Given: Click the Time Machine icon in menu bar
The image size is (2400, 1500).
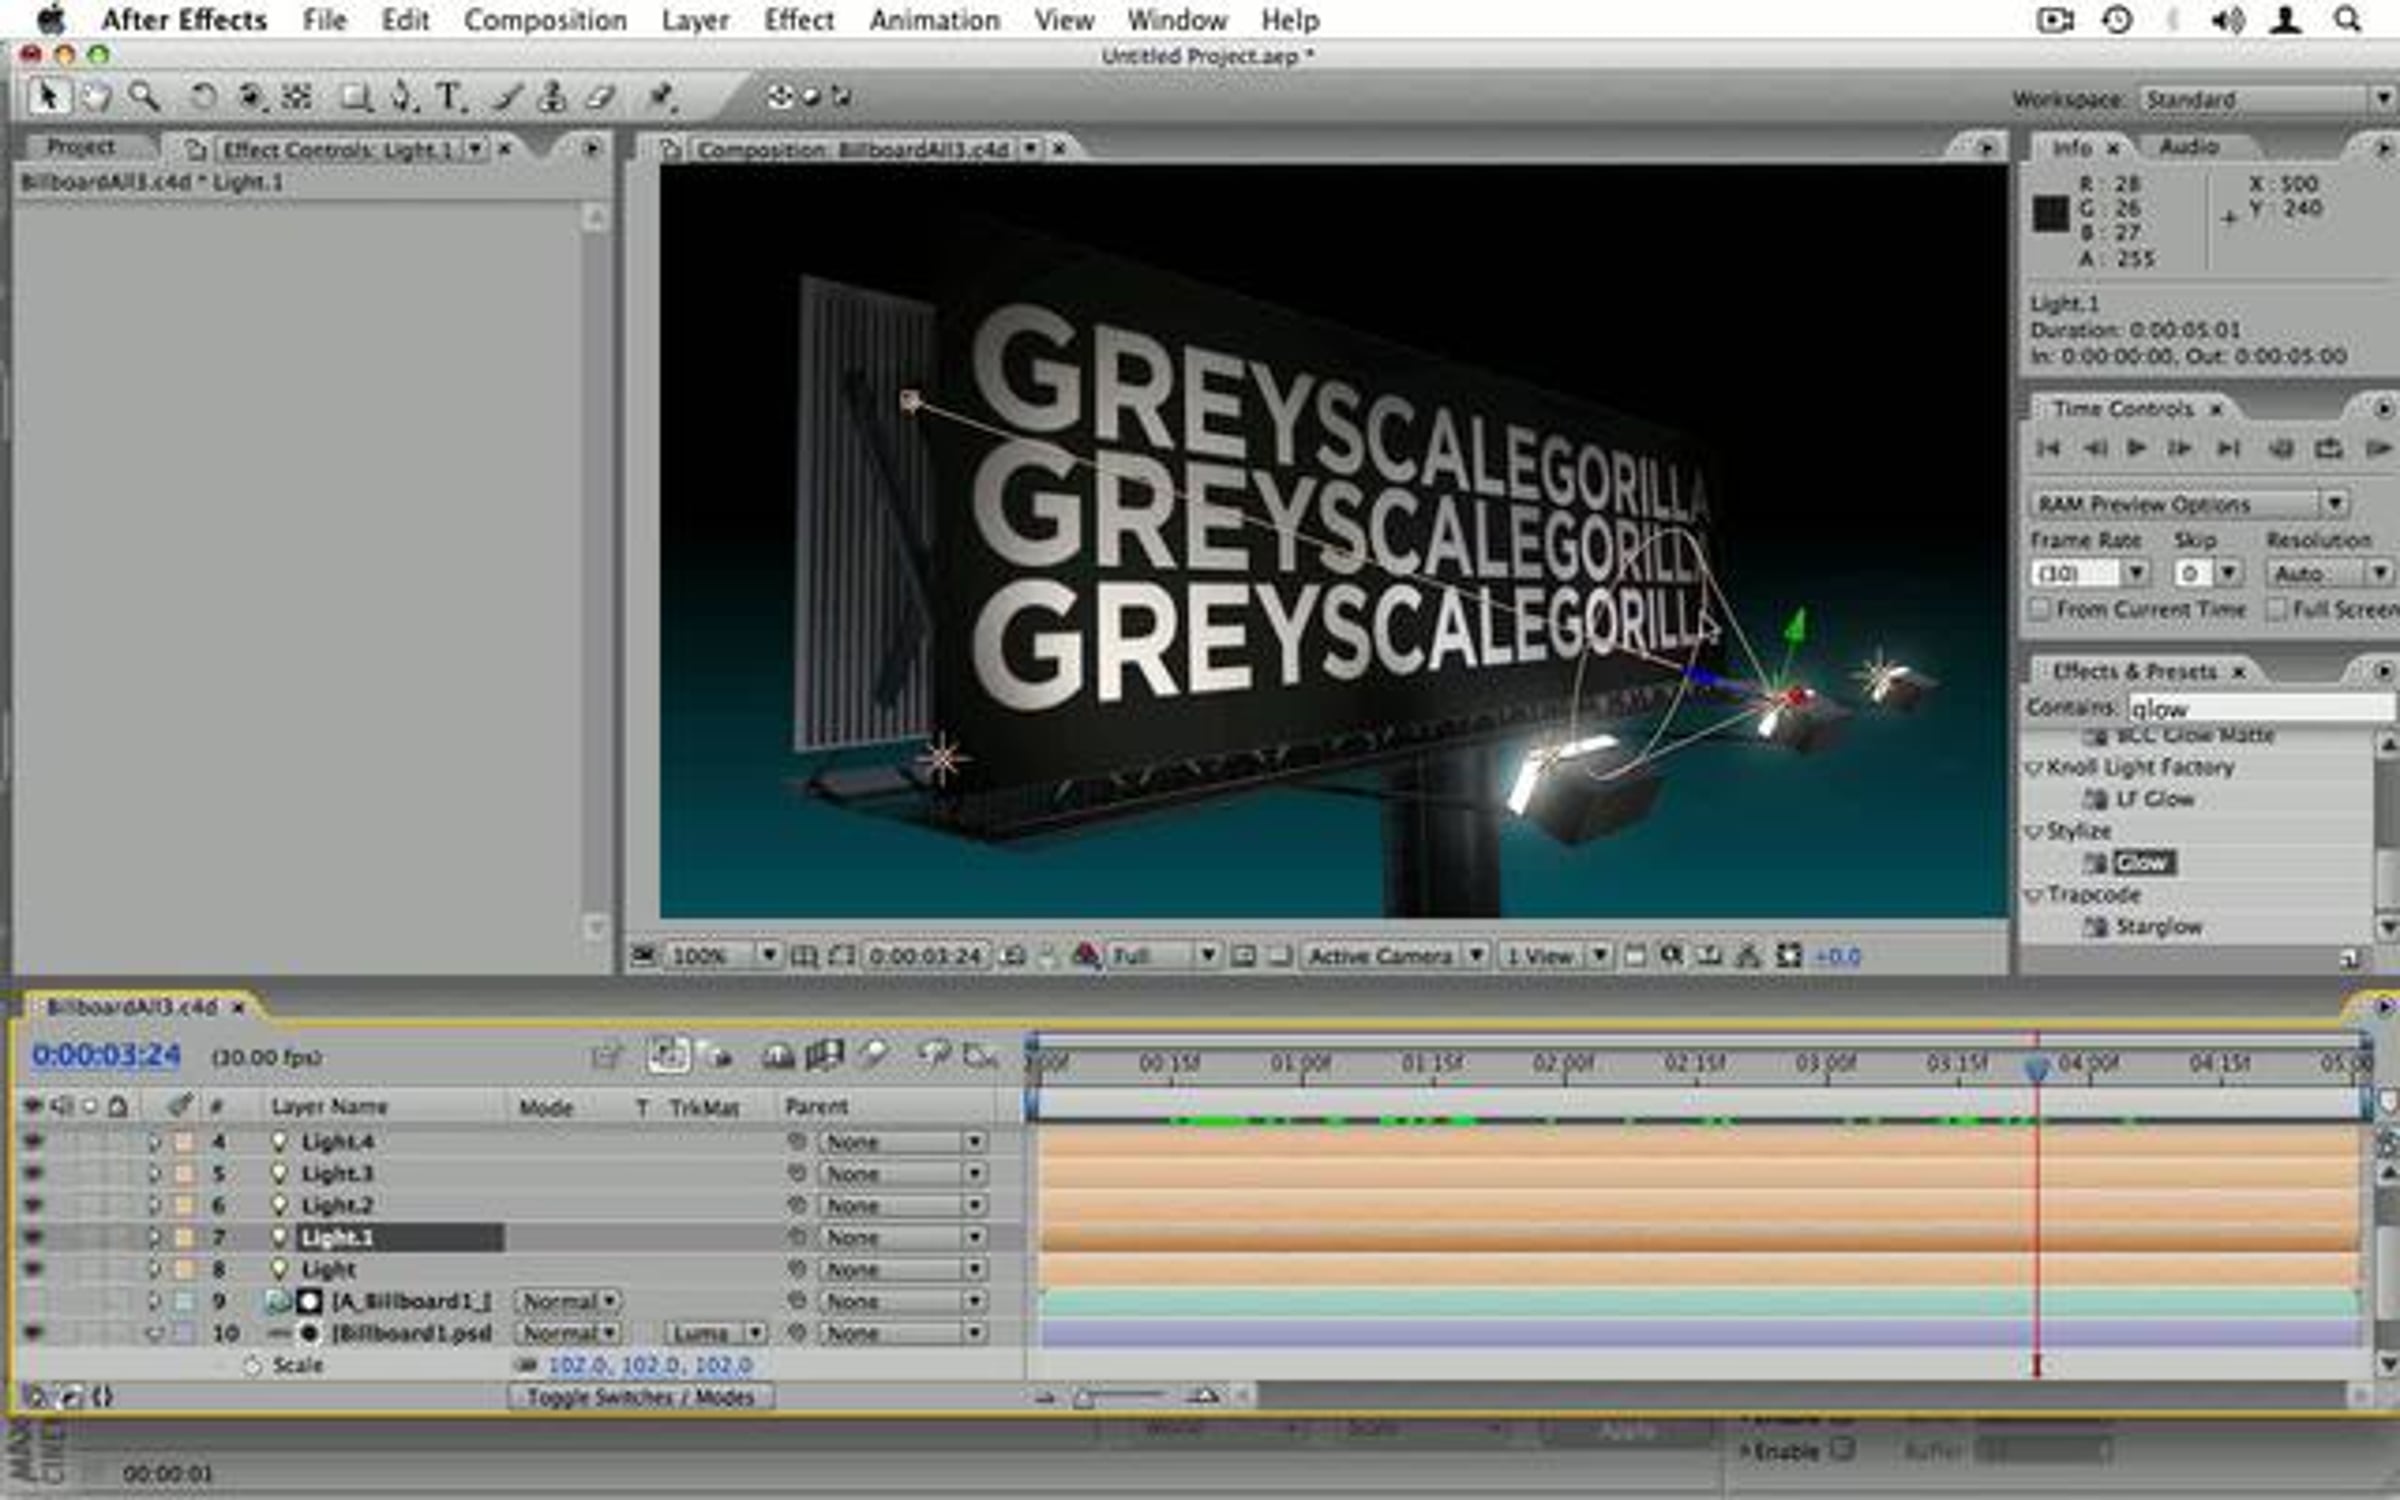Looking at the screenshot, I should (x=2117, y=20).
